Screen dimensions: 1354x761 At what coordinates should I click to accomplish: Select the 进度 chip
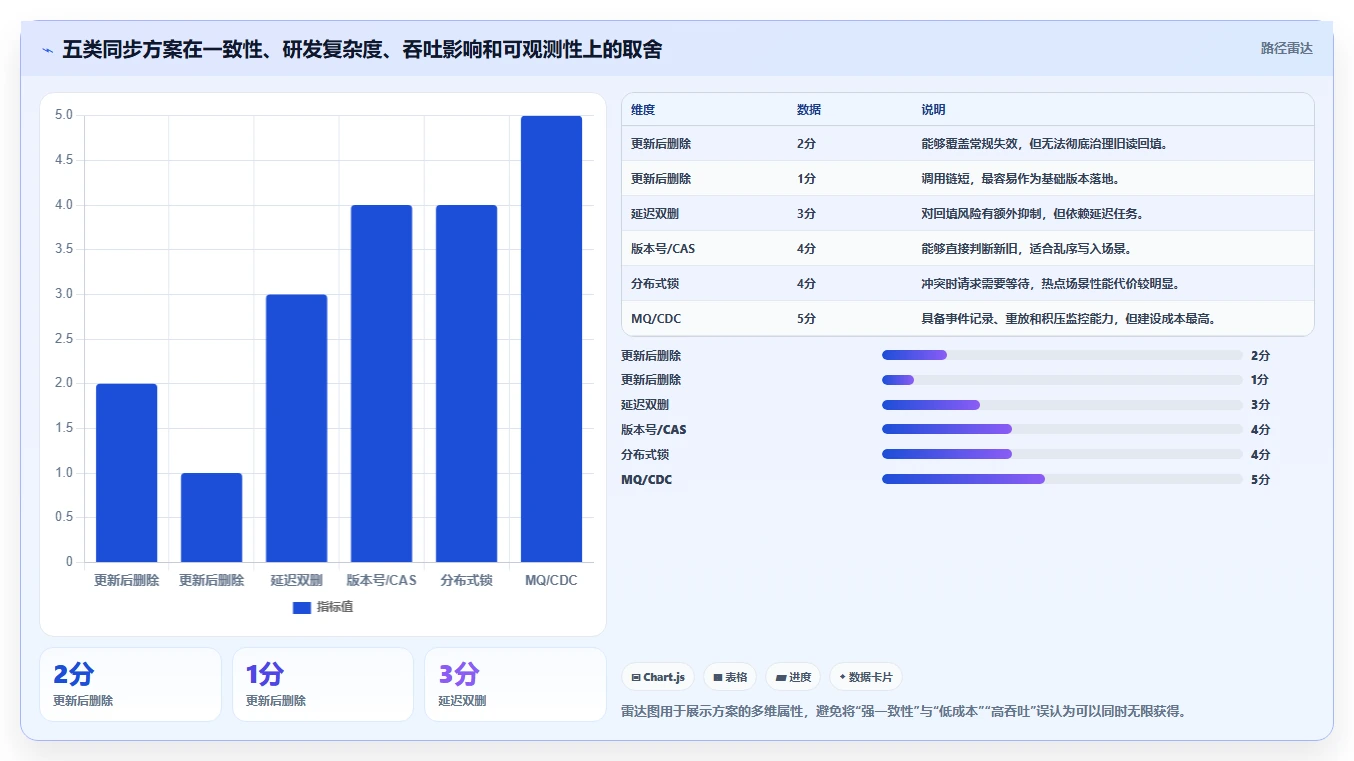pyautogui.click(x=793, y=677)
